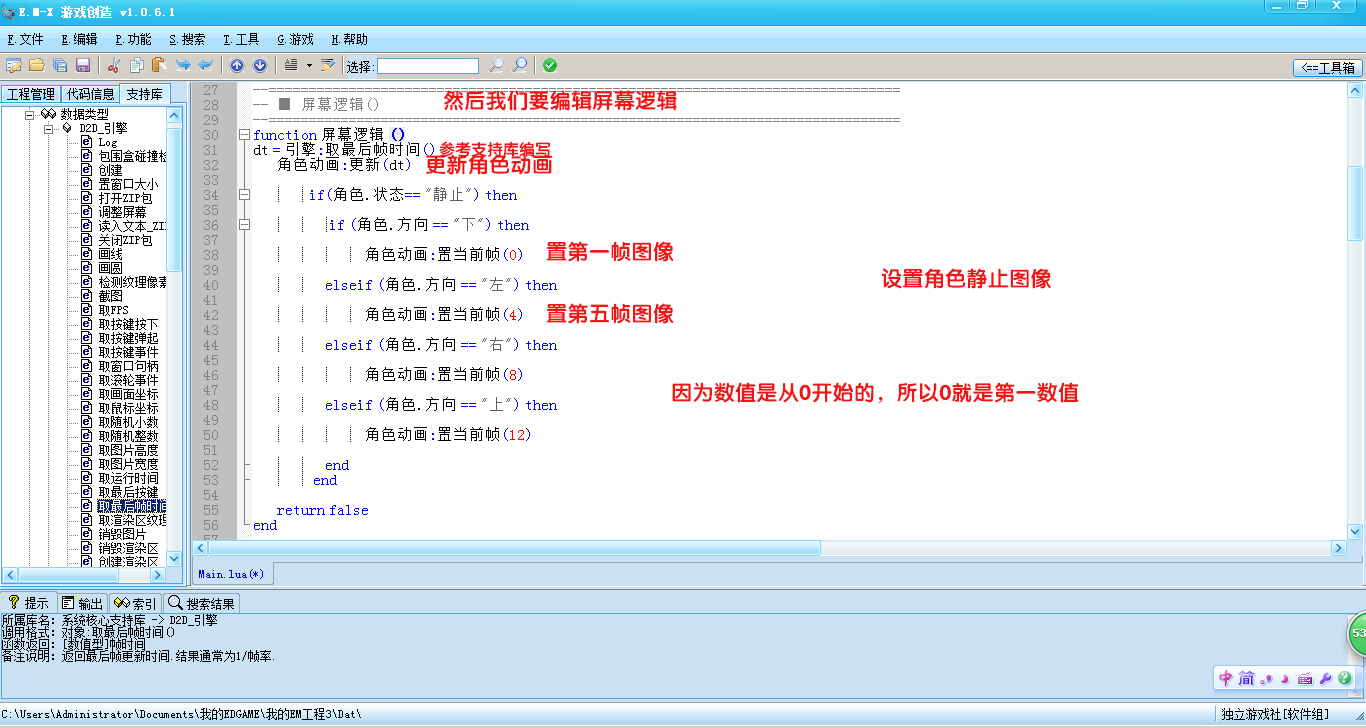Open the dropdown arrow beside list icon
The height and width of the screenshot is (728, 1366).
coord(309,66)
